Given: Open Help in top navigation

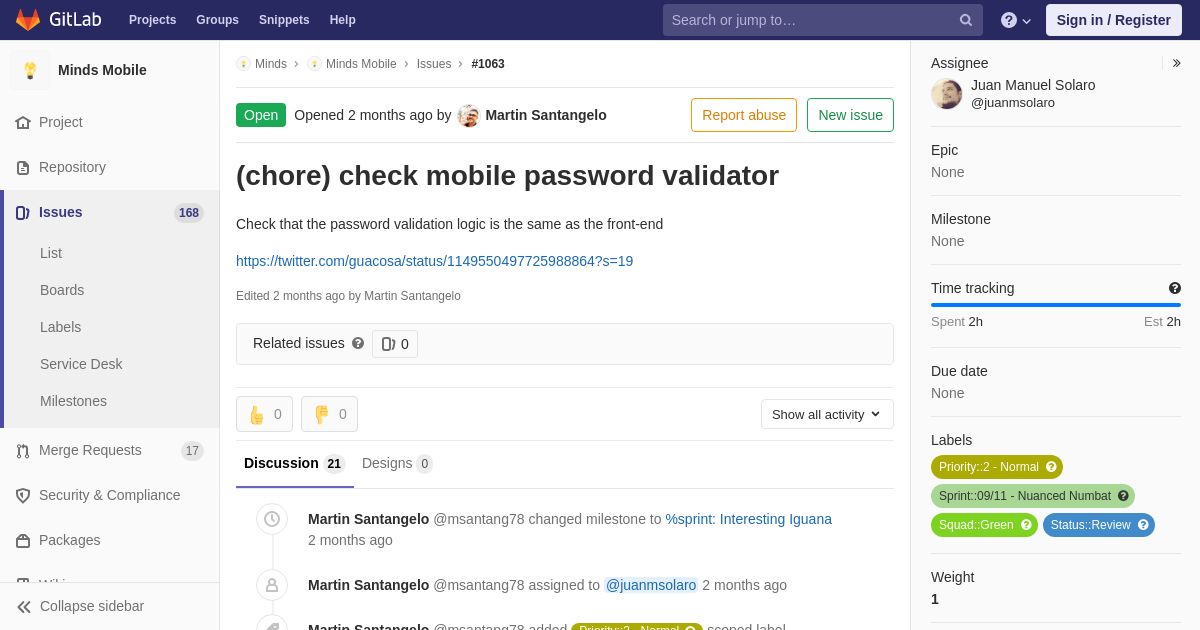Looking at the screenshot, I should click(343, 20).
